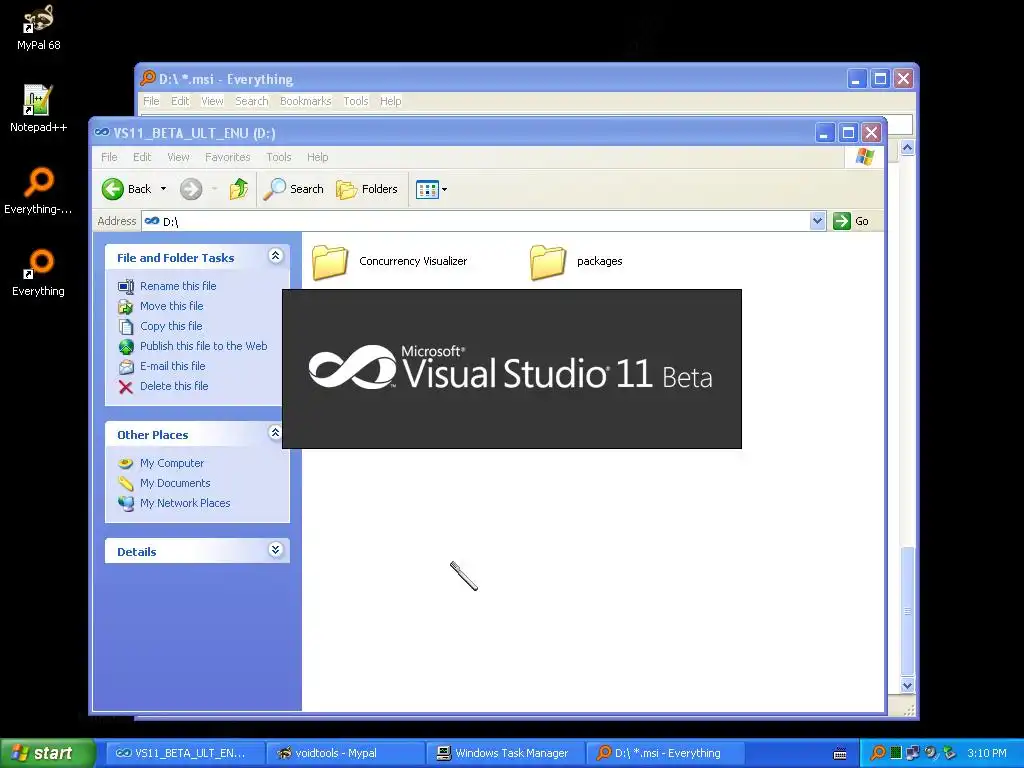Click Everything magnifier tray icon
Screen dimensions: 1024x768
point(878,753)
